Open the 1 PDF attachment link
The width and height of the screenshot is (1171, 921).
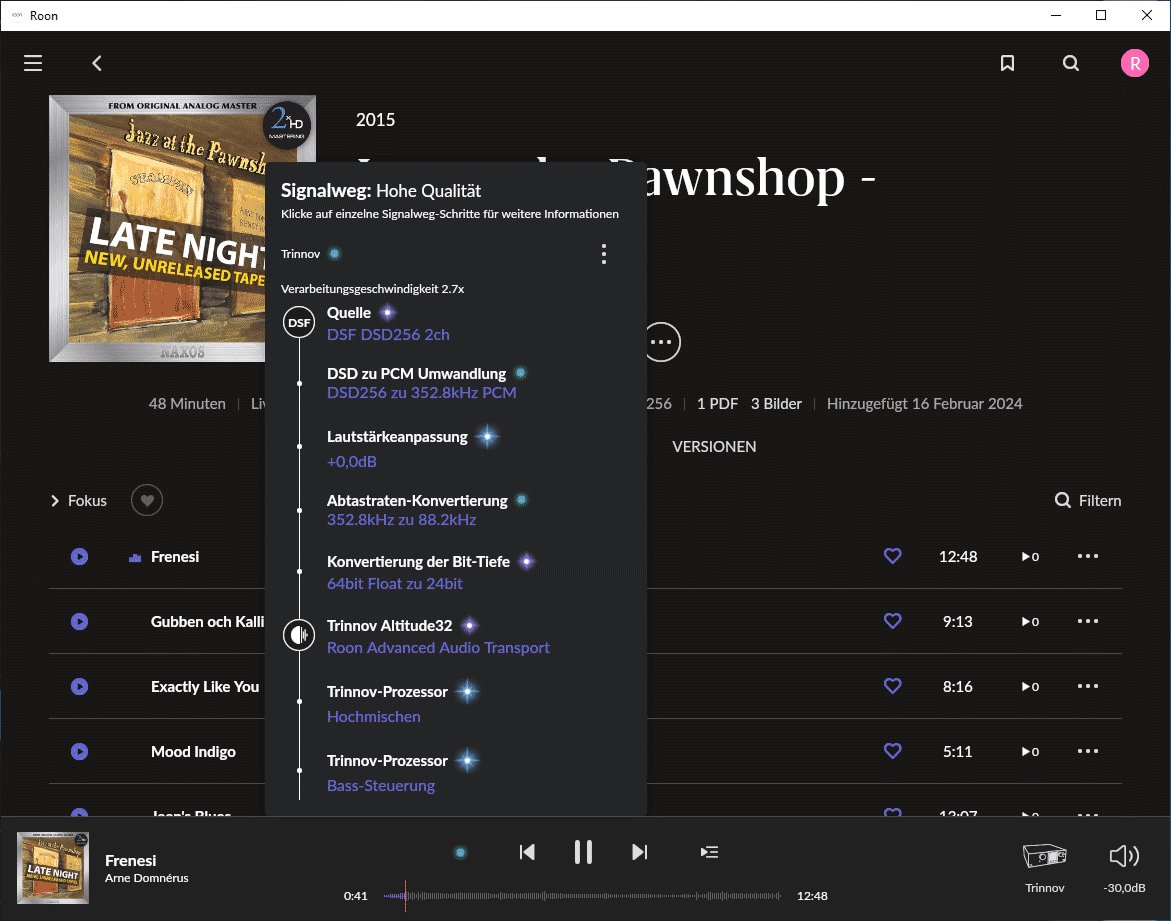point(717,404)
